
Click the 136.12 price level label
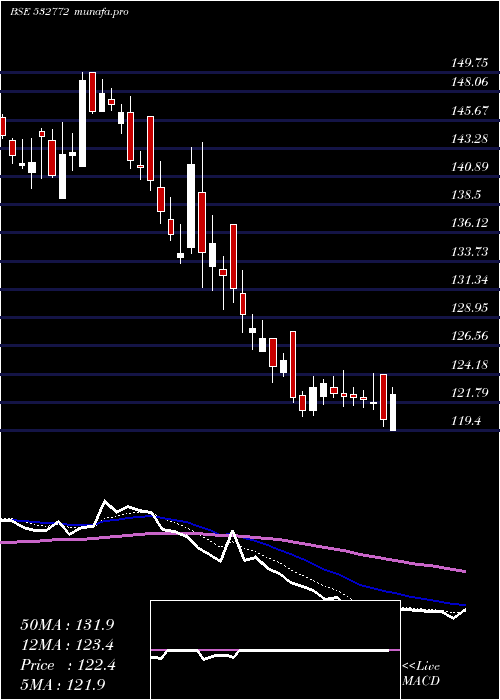click(x=470, y=224)
